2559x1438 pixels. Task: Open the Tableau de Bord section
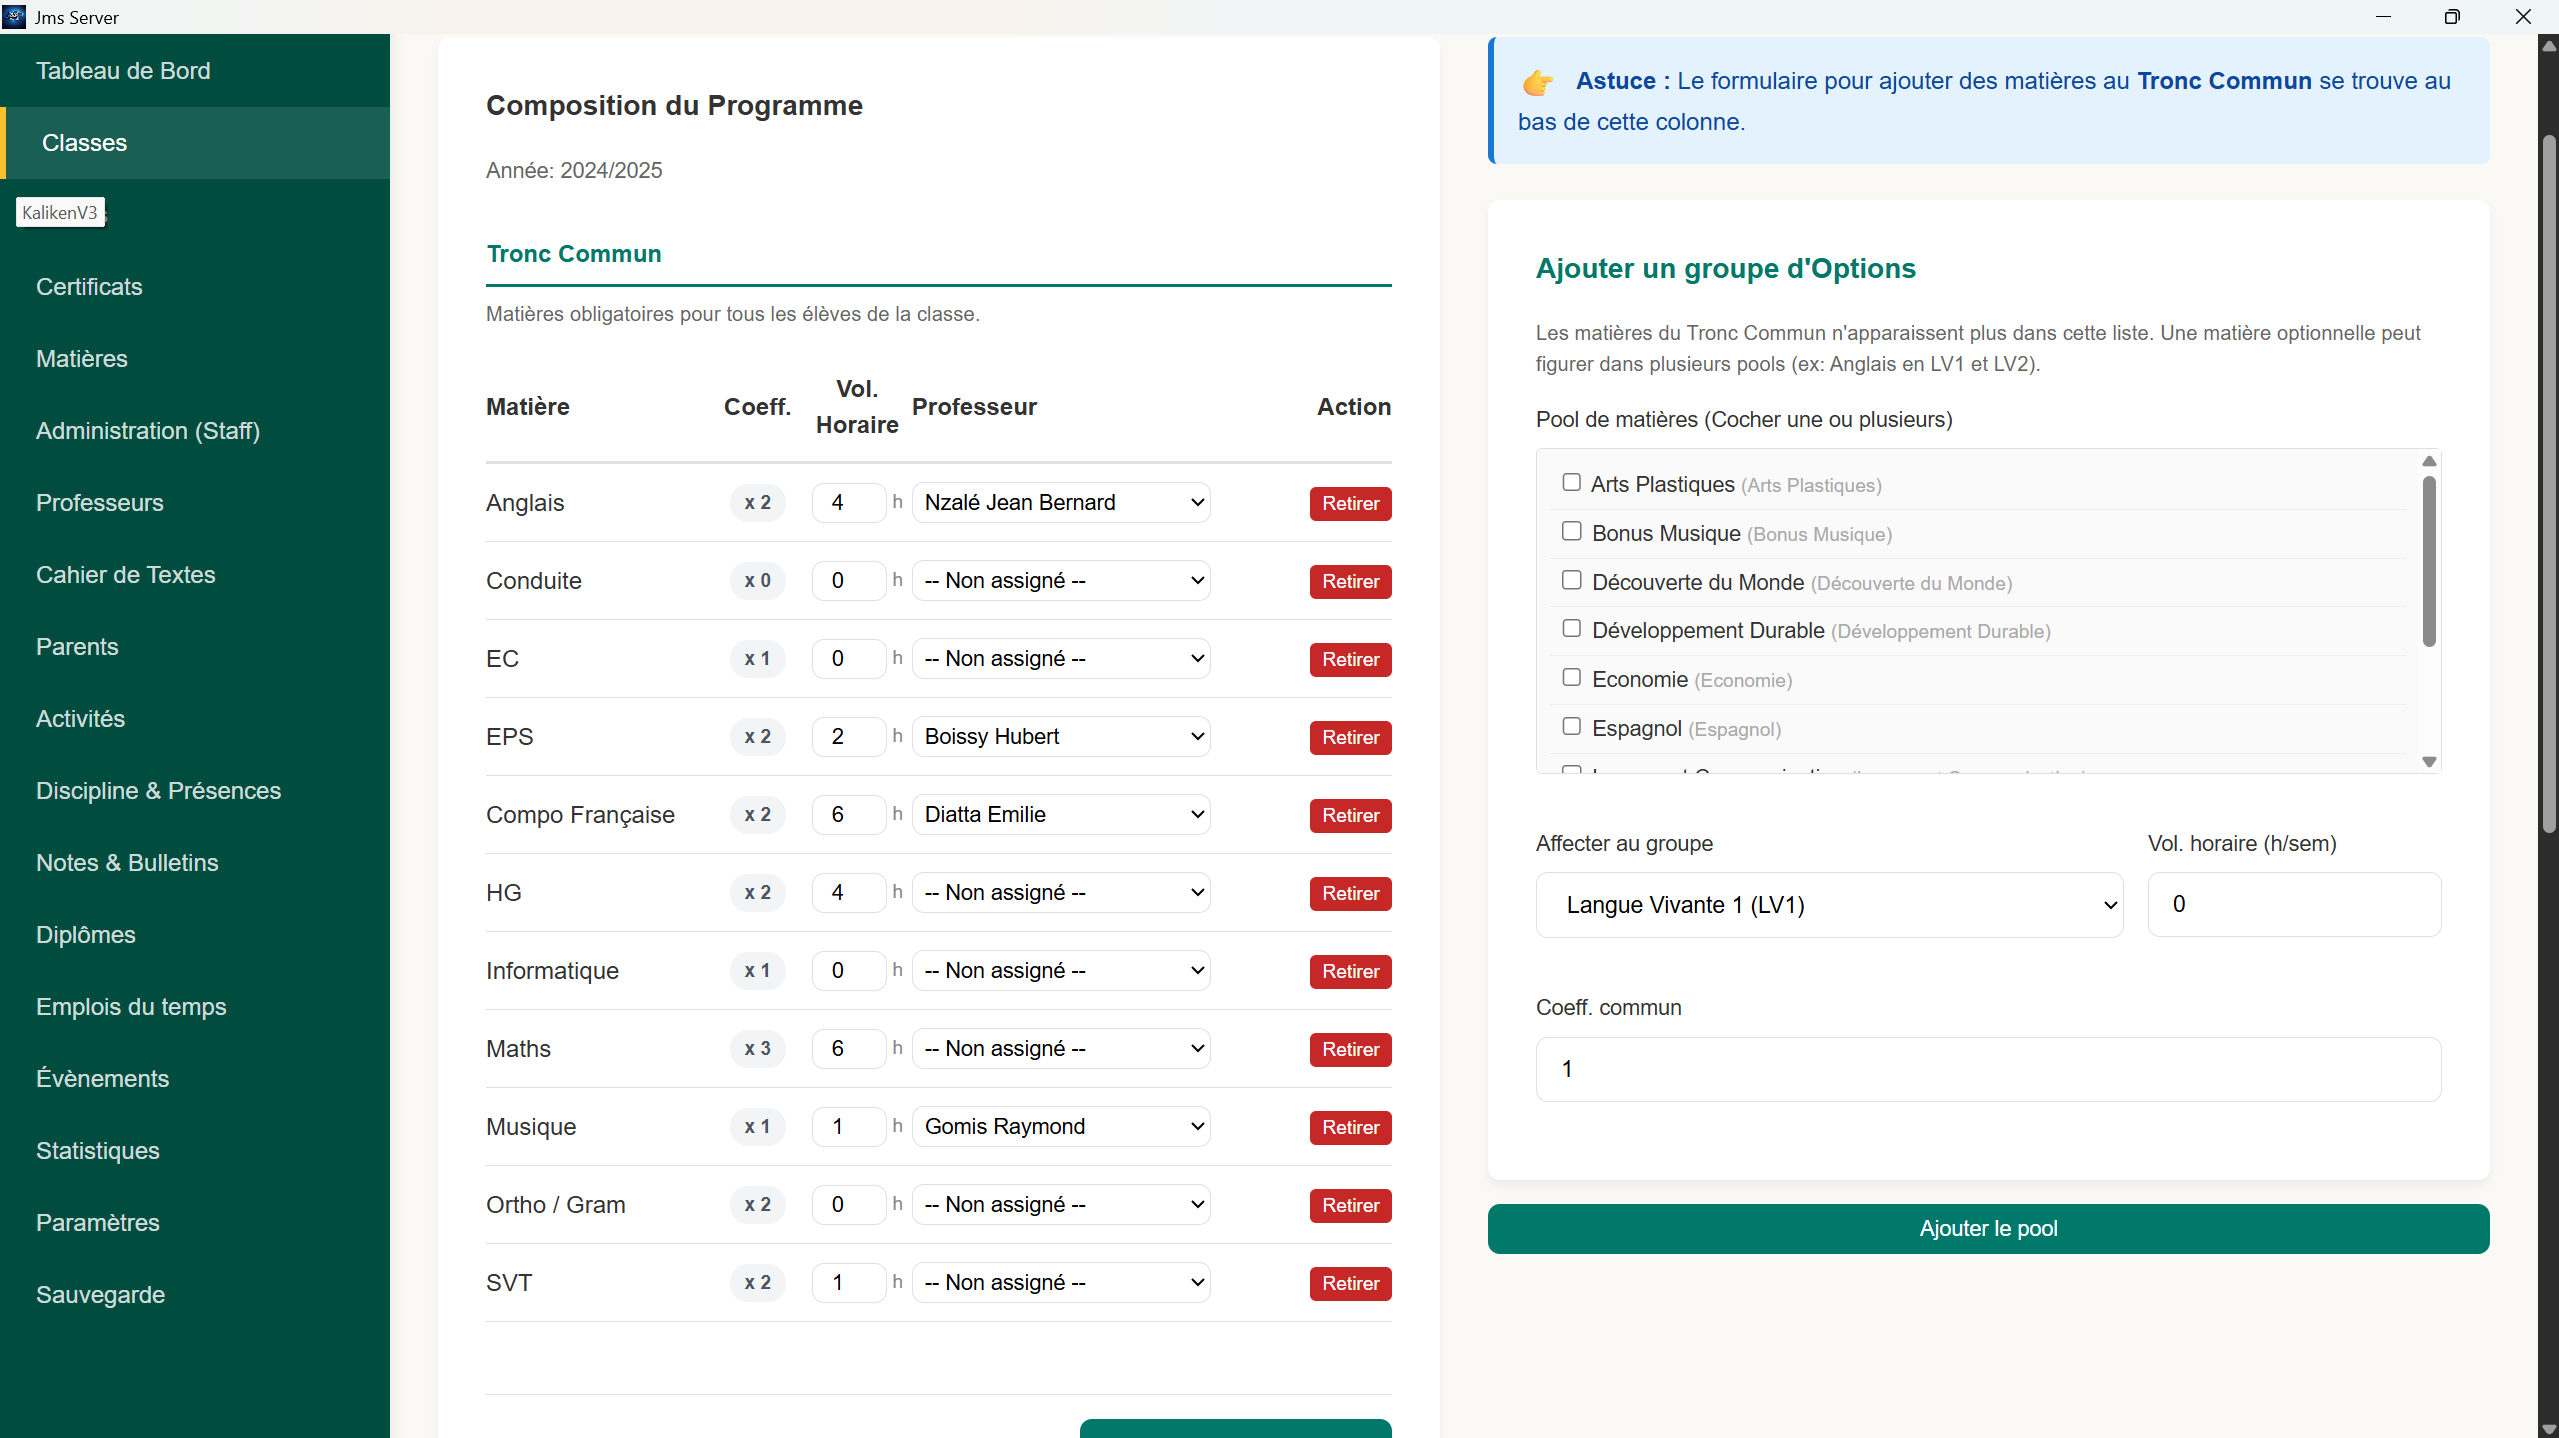point(122,70)
